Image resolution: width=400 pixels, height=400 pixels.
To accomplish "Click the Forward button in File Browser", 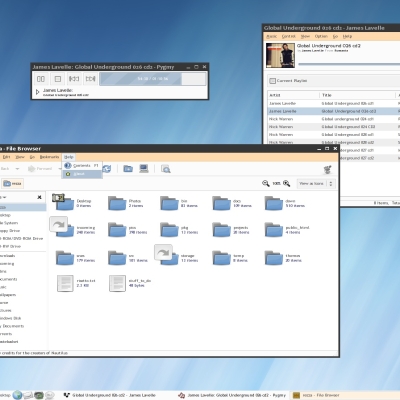I will coord(40,169).
